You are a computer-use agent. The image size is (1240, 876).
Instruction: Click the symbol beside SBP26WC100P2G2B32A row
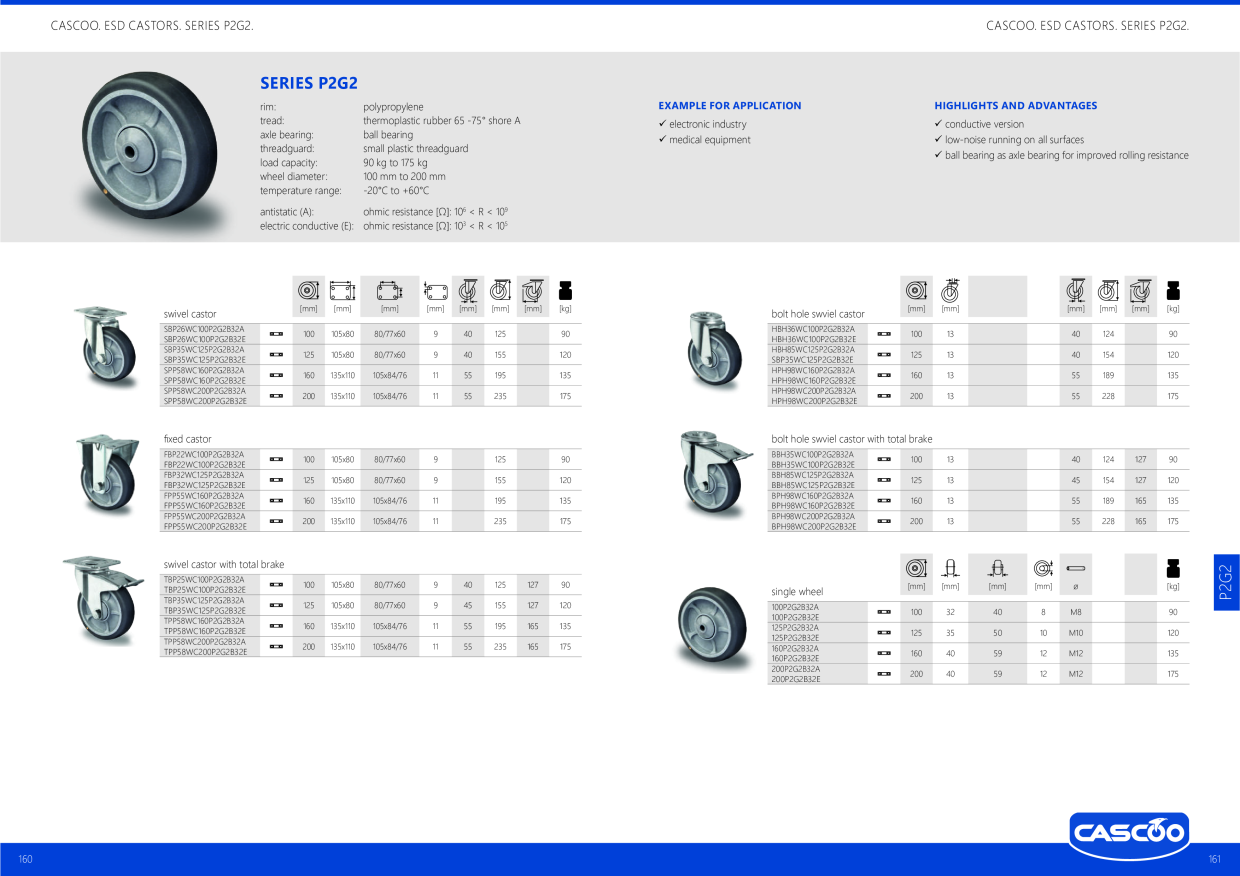pos(277,334)
